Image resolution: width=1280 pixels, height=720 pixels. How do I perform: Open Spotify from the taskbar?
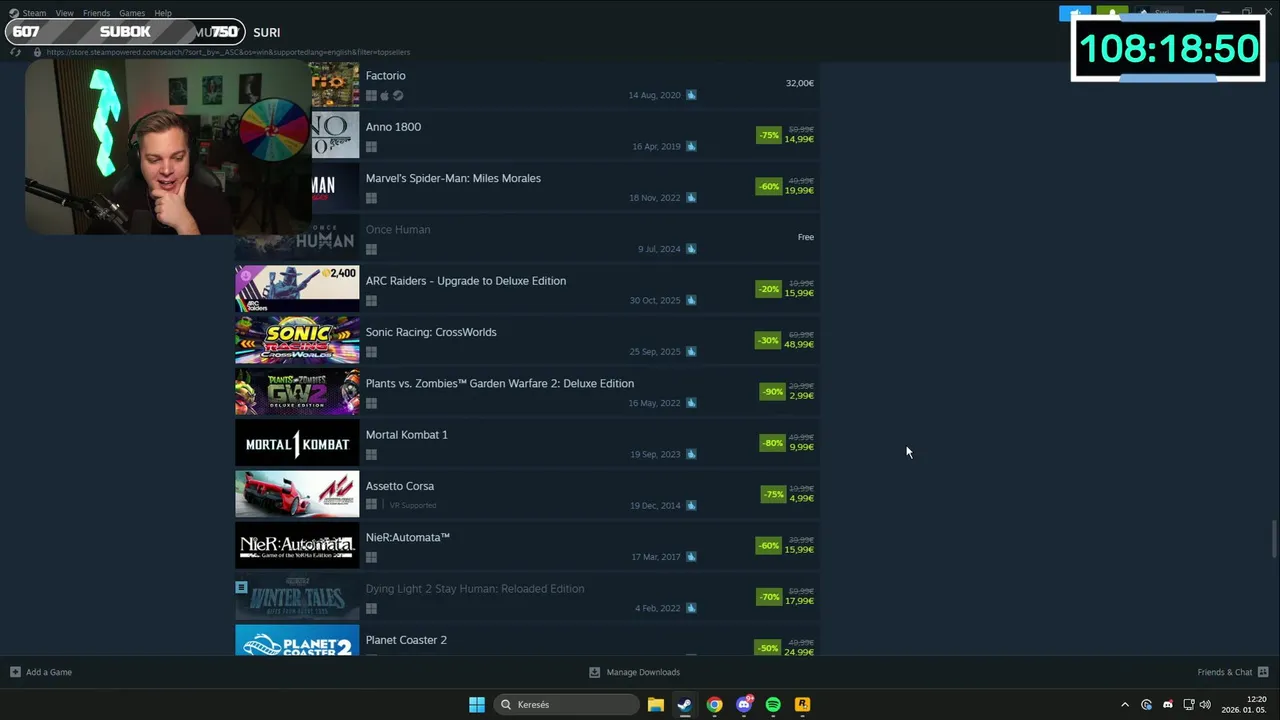(773, 704)
